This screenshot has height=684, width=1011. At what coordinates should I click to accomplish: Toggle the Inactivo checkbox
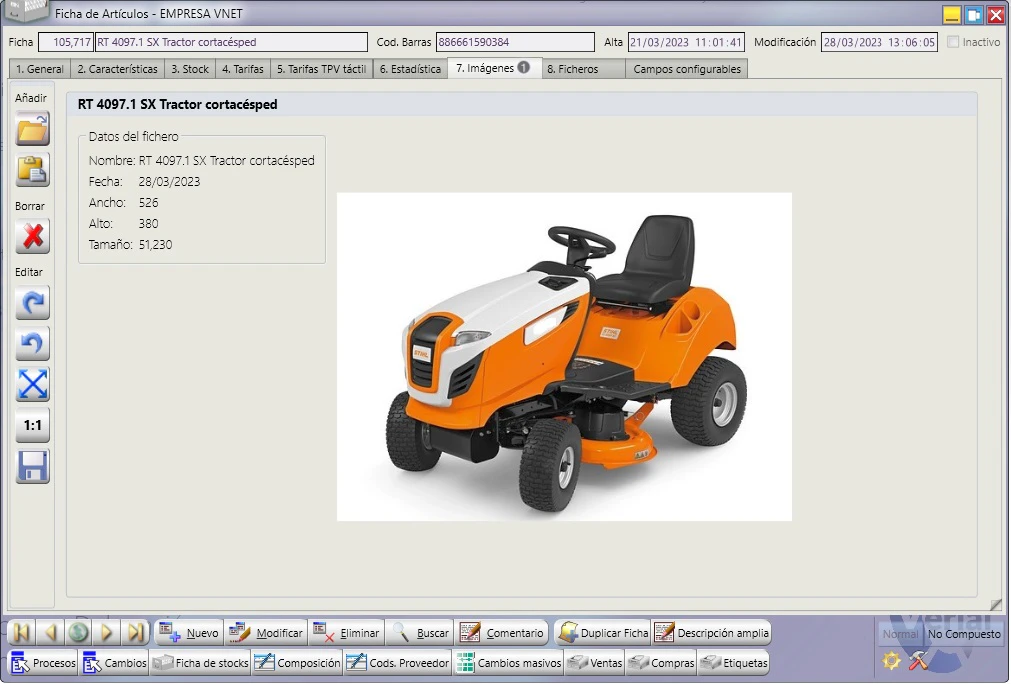[953, 42]
